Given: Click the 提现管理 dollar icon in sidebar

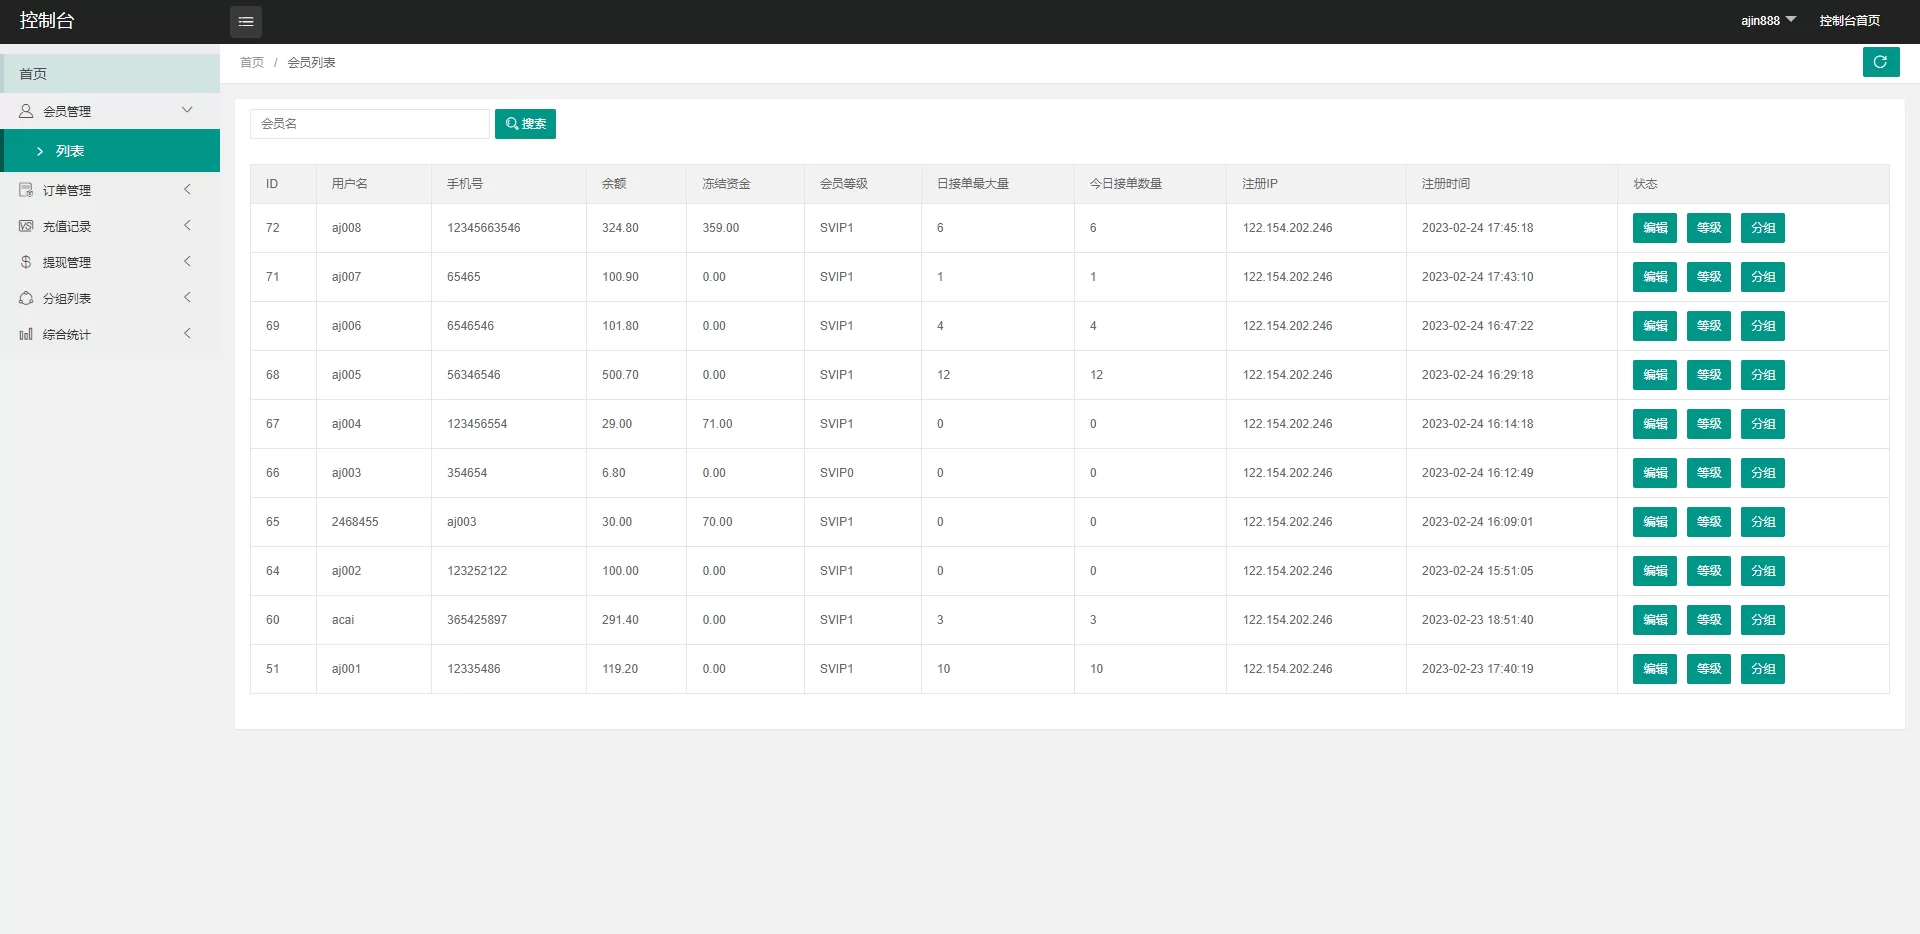Looking at the screenshot, I should click(26, 262).
